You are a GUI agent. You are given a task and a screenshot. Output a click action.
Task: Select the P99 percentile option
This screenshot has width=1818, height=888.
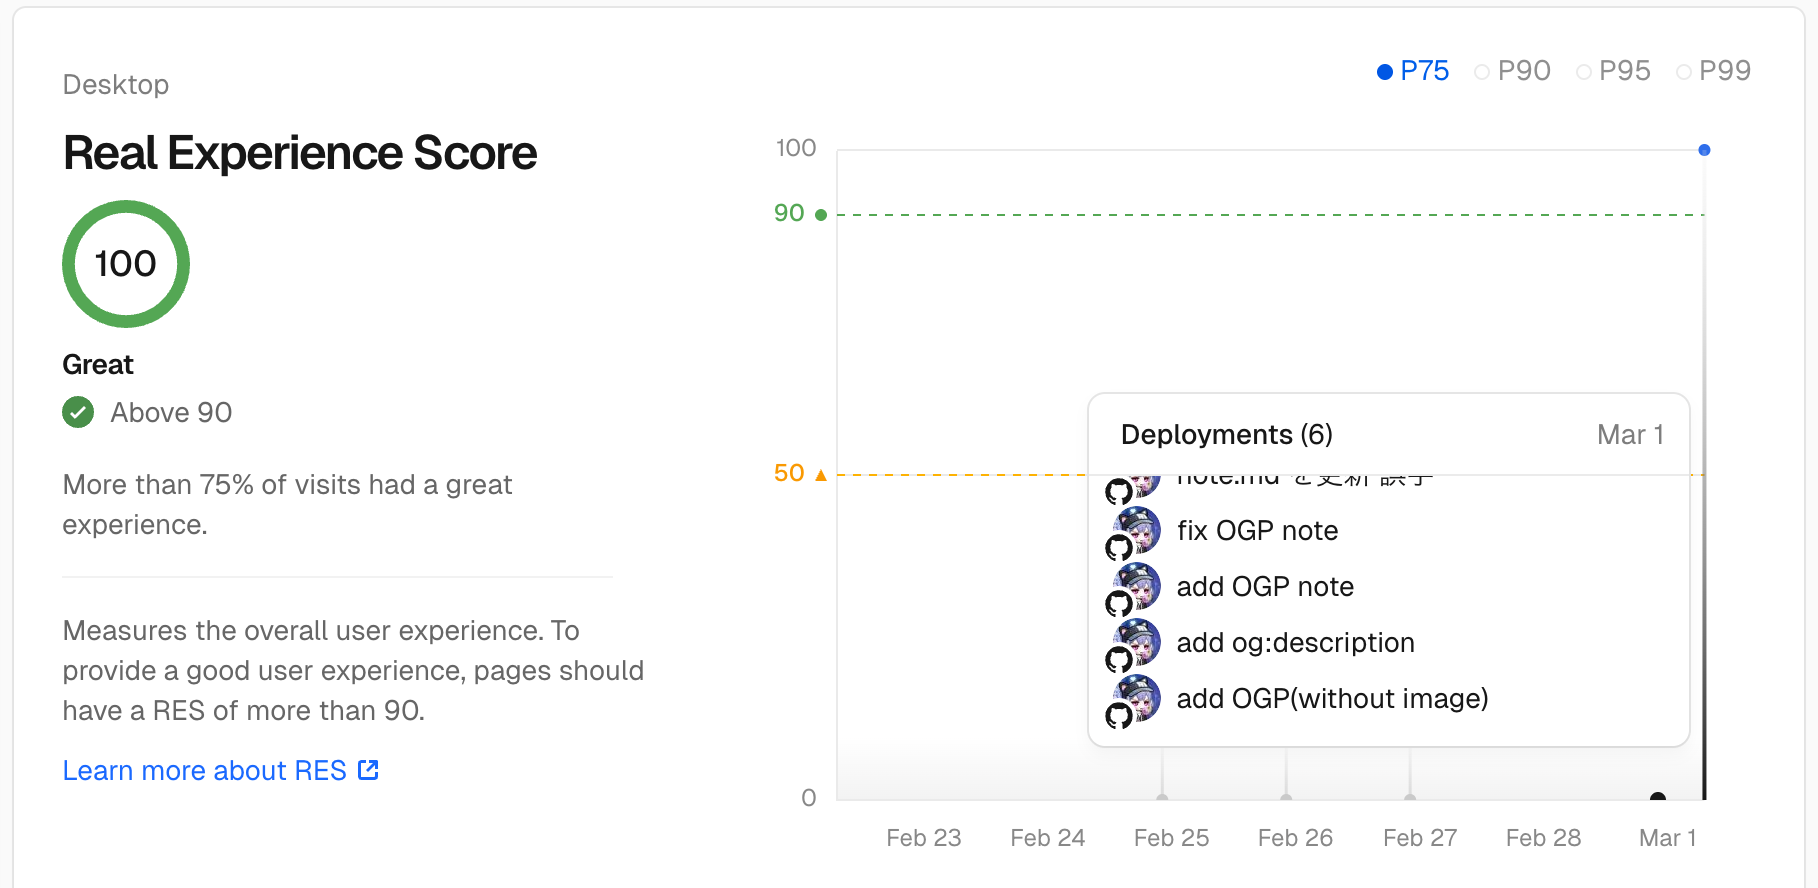[x=1713, y=71]
